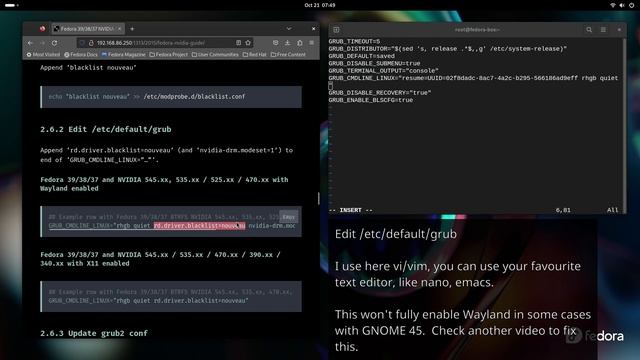Toggle reader view in address bar
The height and width of the screenshot is (360, 640).
(238, 43)
